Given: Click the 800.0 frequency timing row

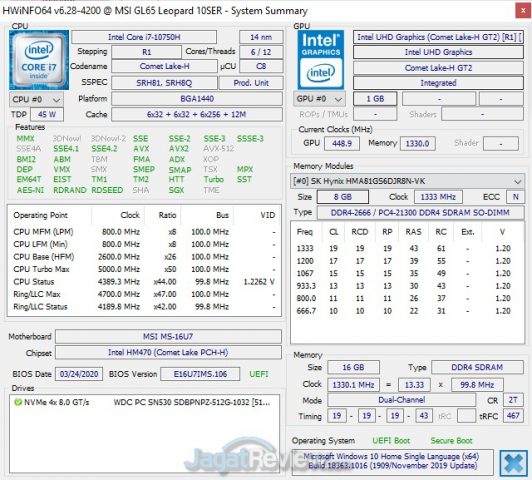Looking at the screenshot, I should (407, 299).
